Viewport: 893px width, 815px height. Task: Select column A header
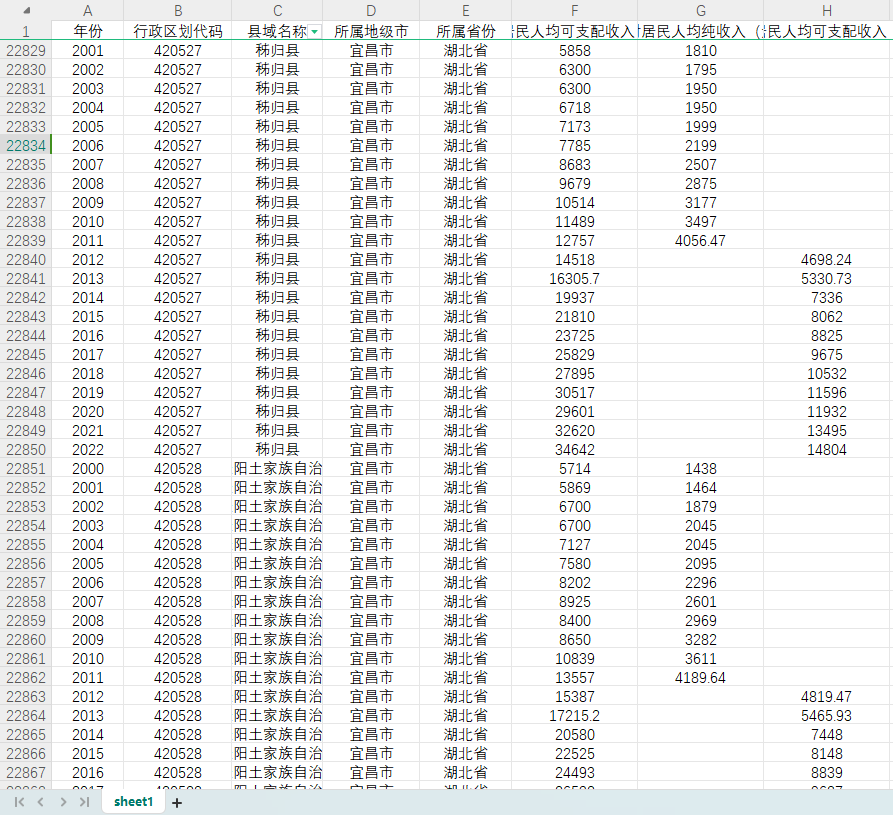coord(88,11)
